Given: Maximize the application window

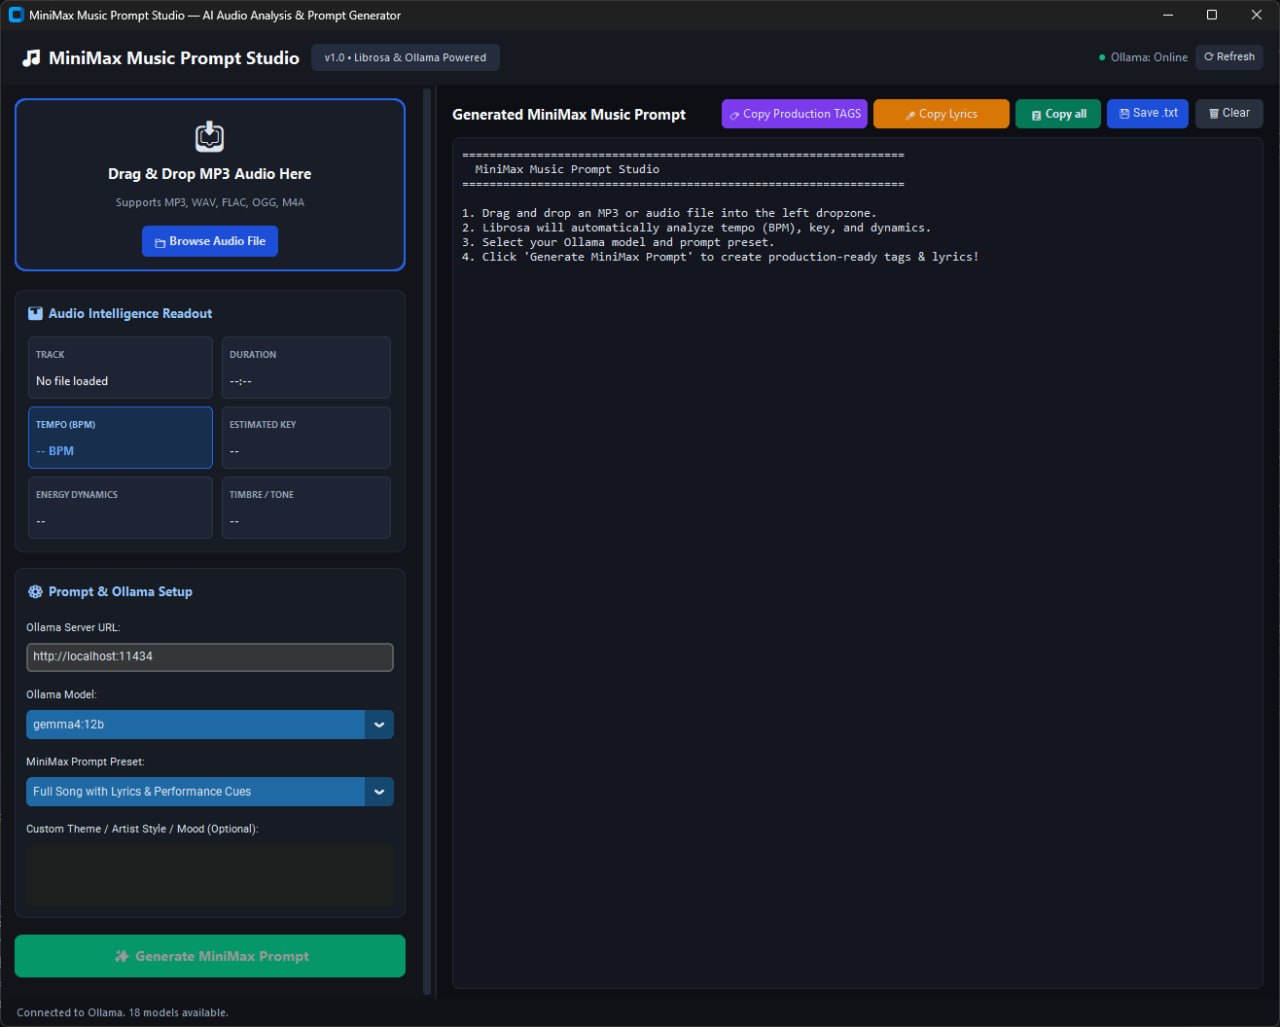Looking at the screenshot, I should [1212, 15].
